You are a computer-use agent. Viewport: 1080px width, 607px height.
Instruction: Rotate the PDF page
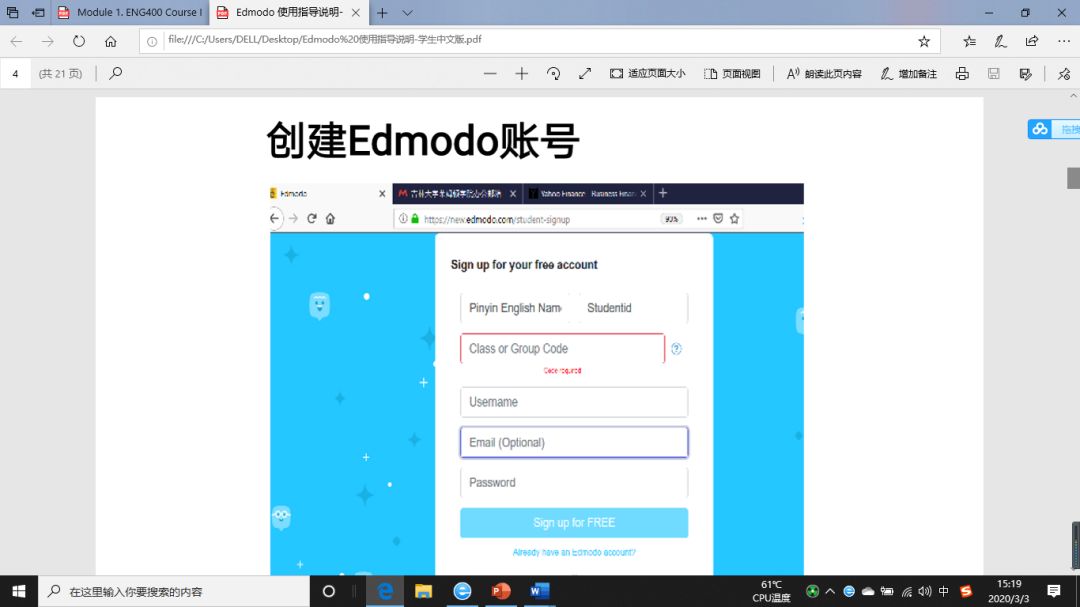[553, 74]
